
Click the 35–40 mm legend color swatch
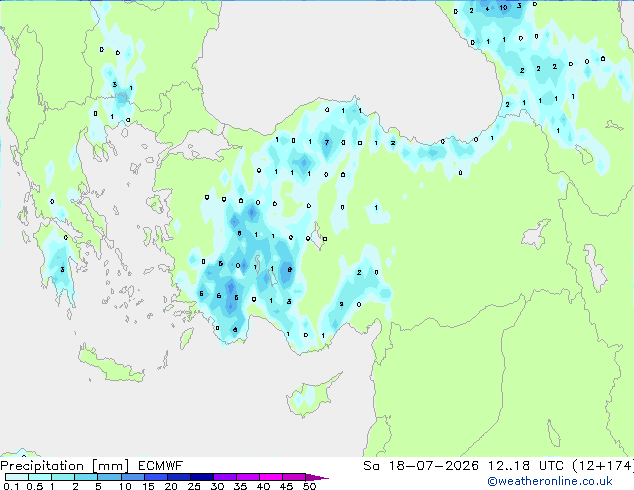coord(247,477)
